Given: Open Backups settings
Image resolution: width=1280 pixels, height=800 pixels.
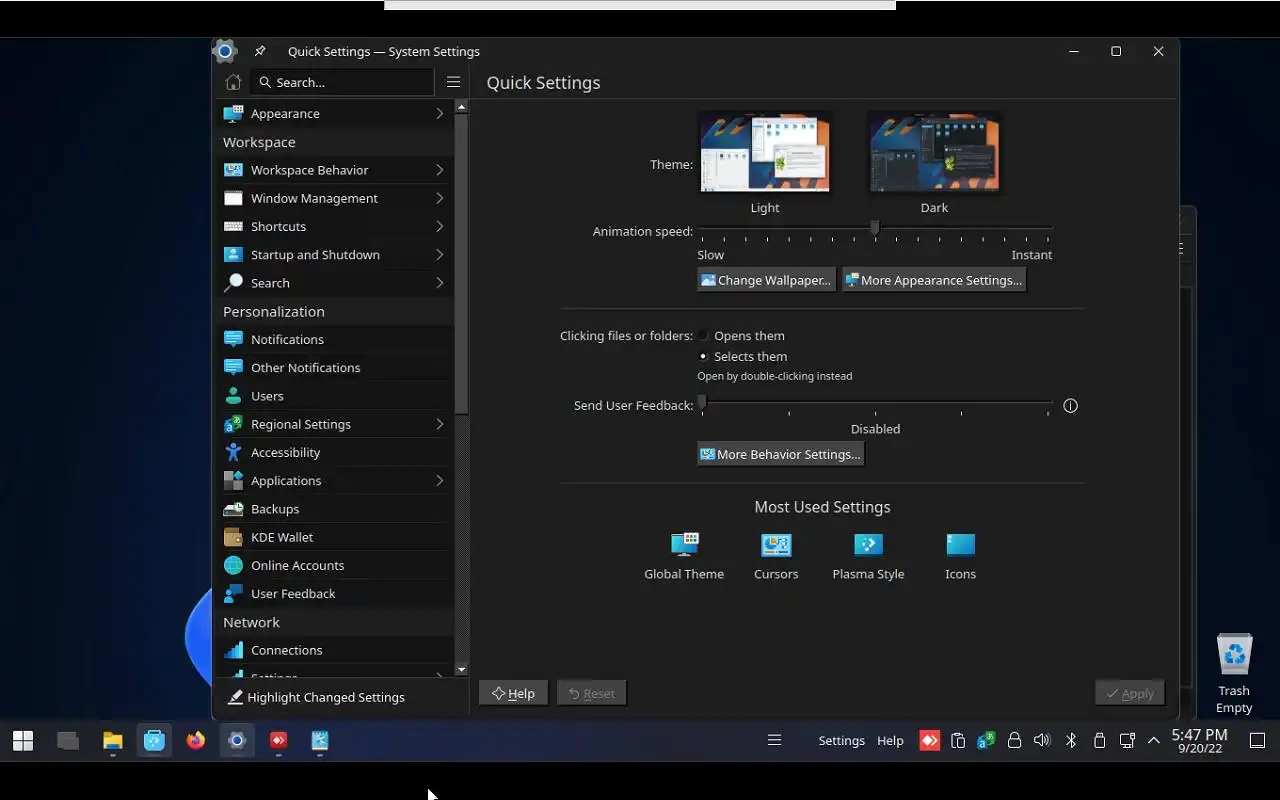Looking at the screenshot, I should click(x=333, y=509).
